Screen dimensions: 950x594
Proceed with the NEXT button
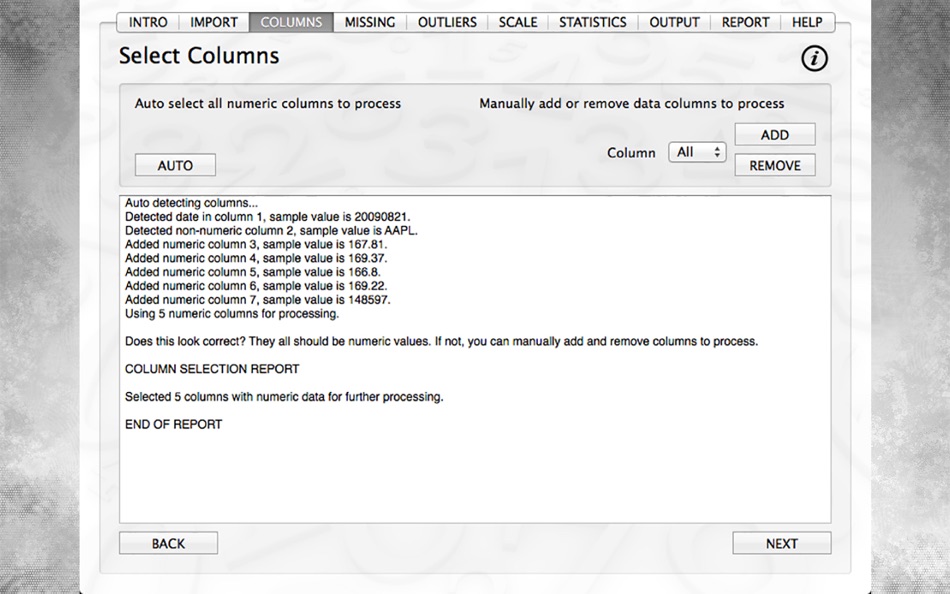coord(782,543)
